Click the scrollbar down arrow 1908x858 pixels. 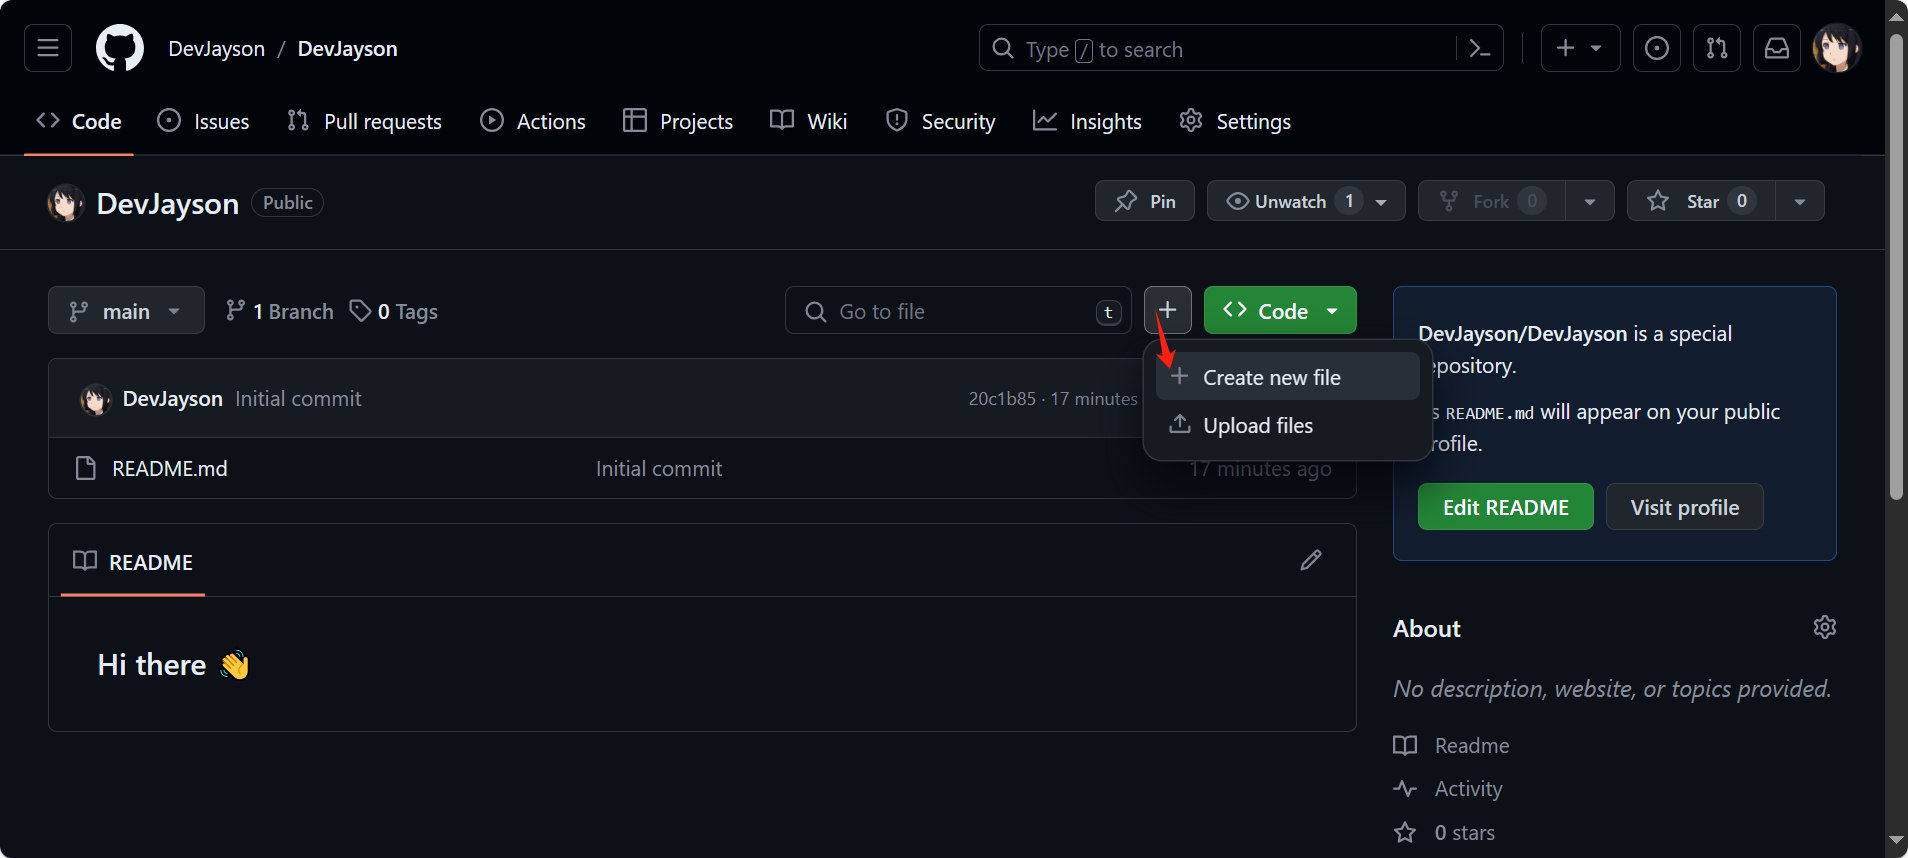coord(1896,840)
